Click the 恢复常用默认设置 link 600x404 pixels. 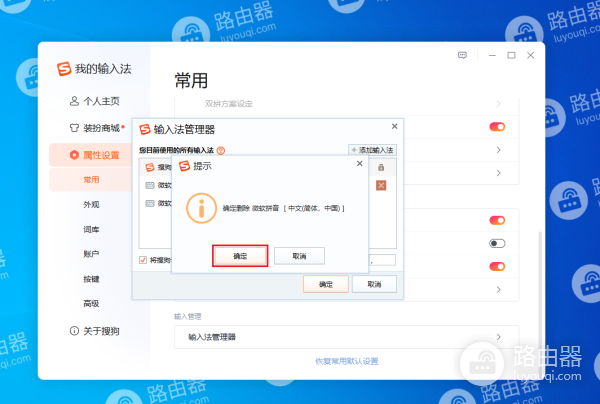347,360
